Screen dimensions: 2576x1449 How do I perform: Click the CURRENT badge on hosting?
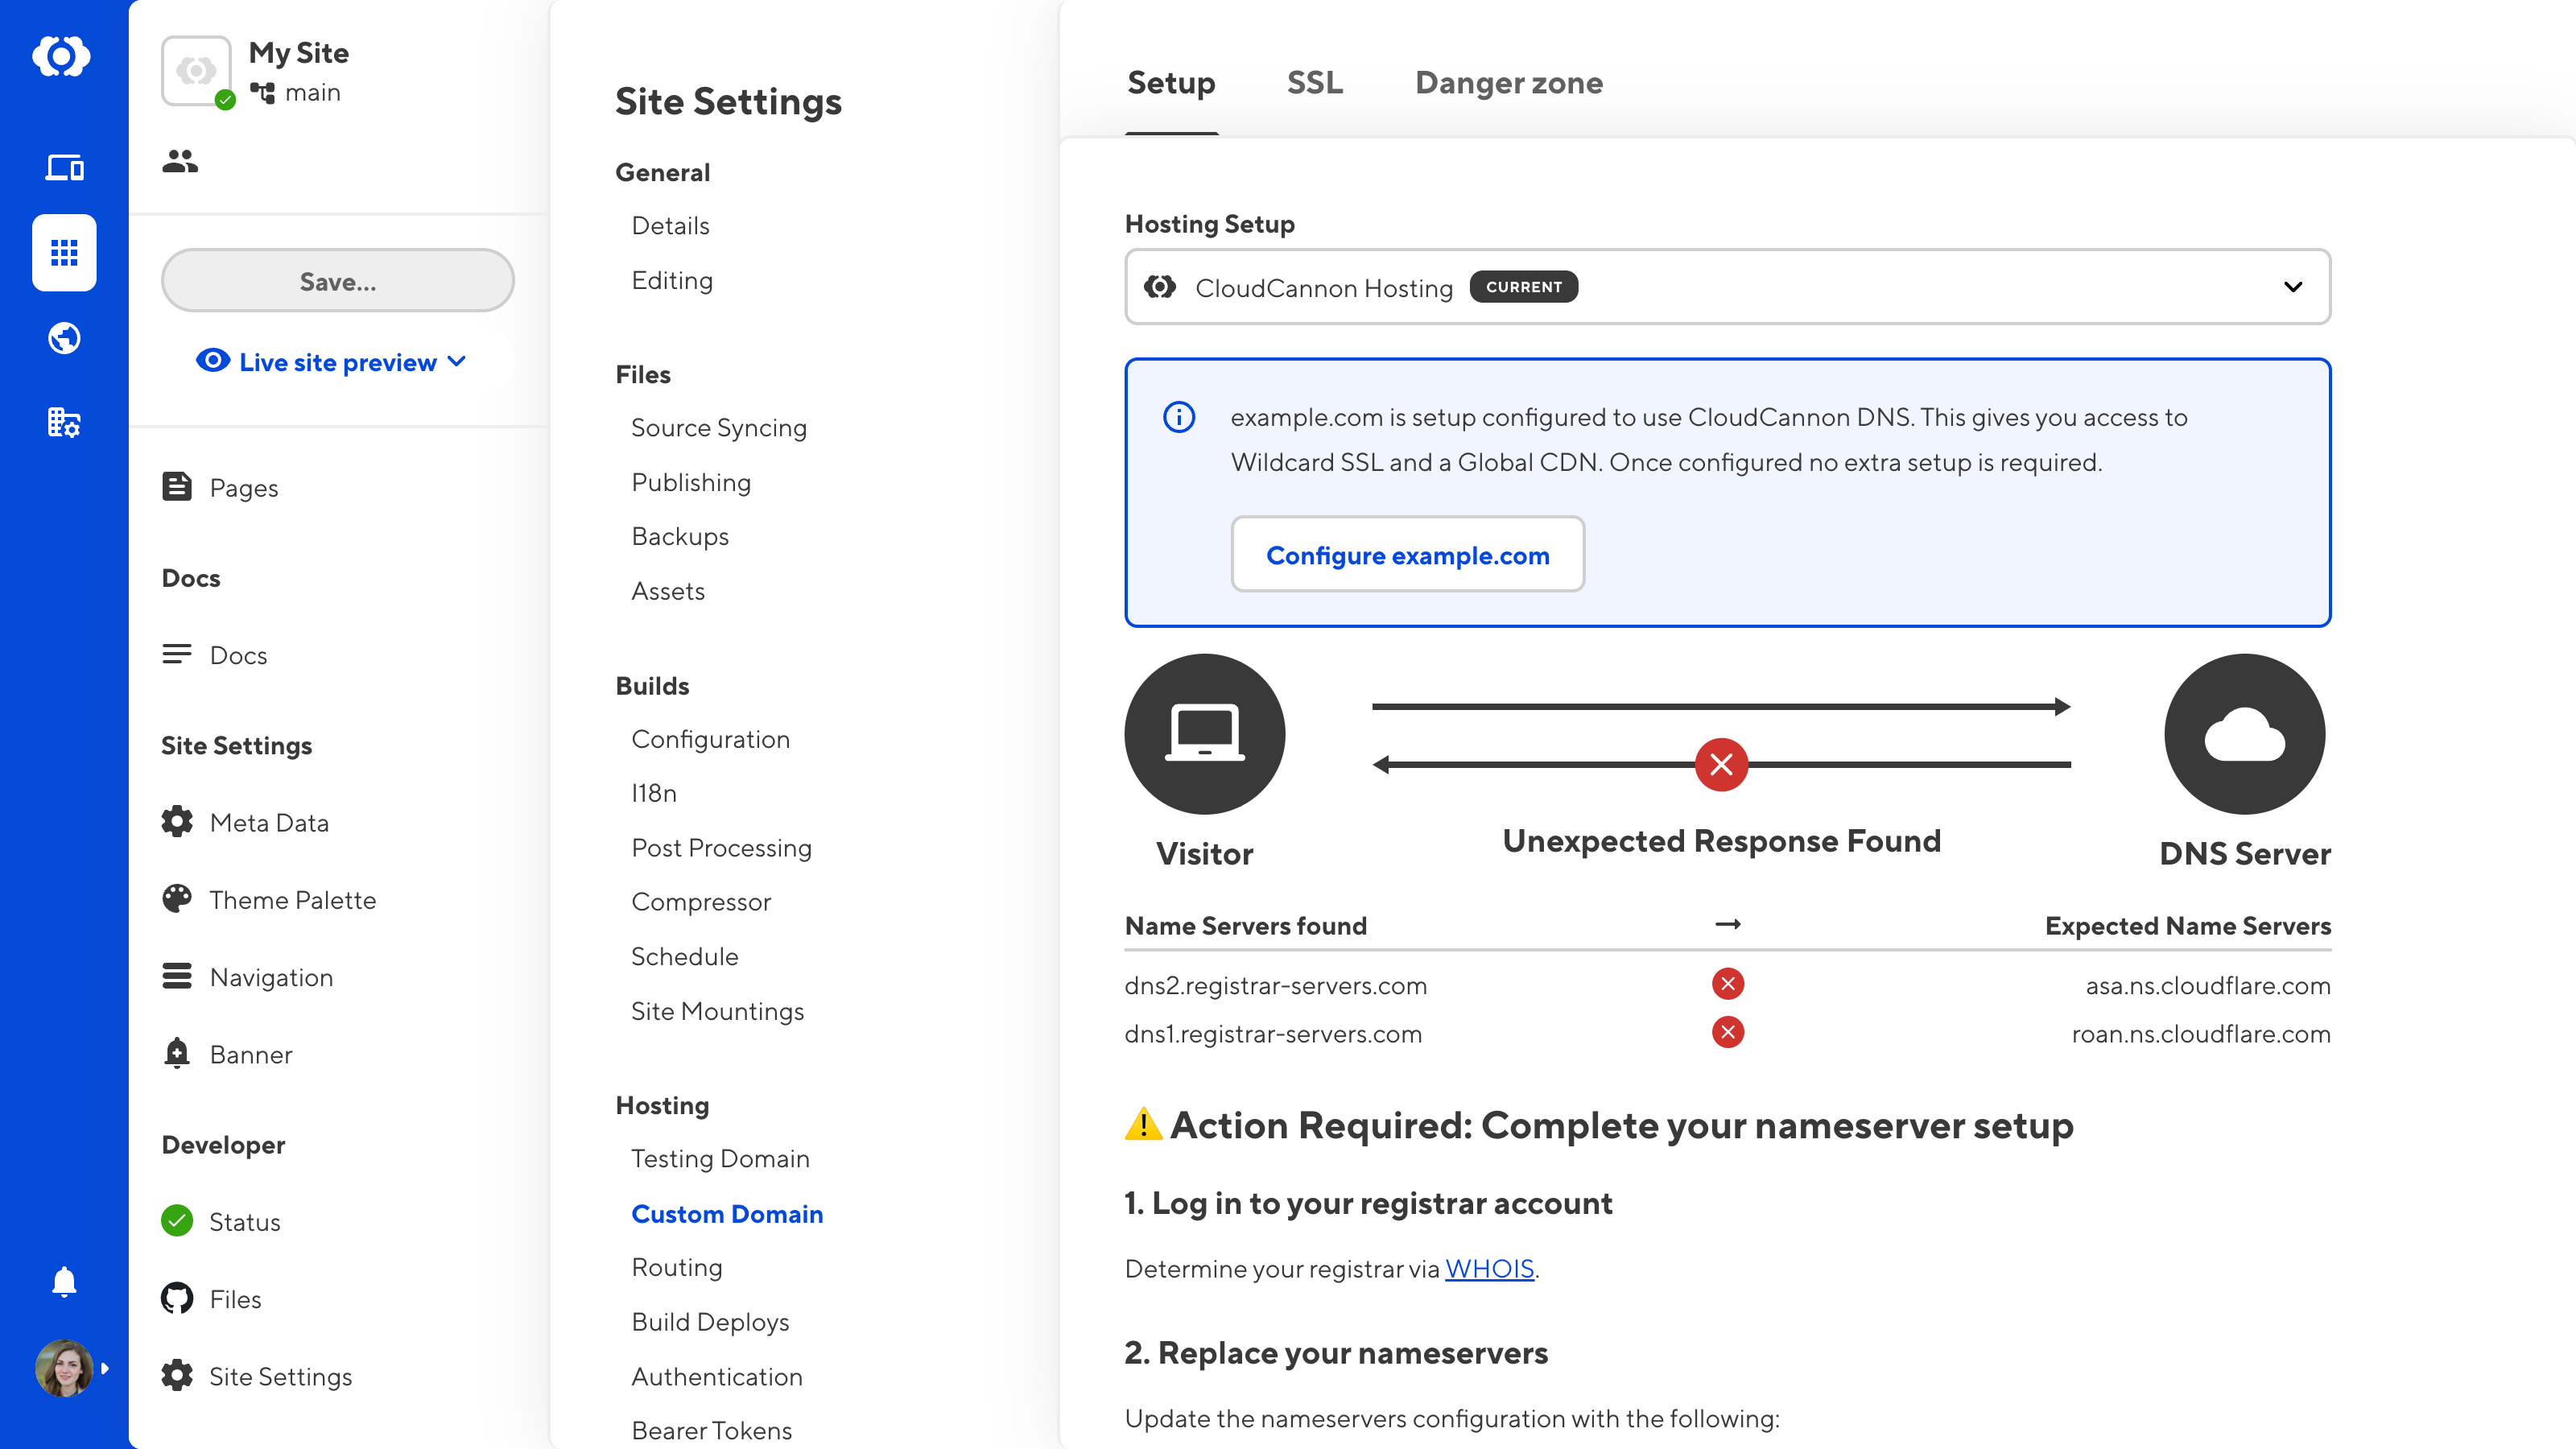(1523, 287)
